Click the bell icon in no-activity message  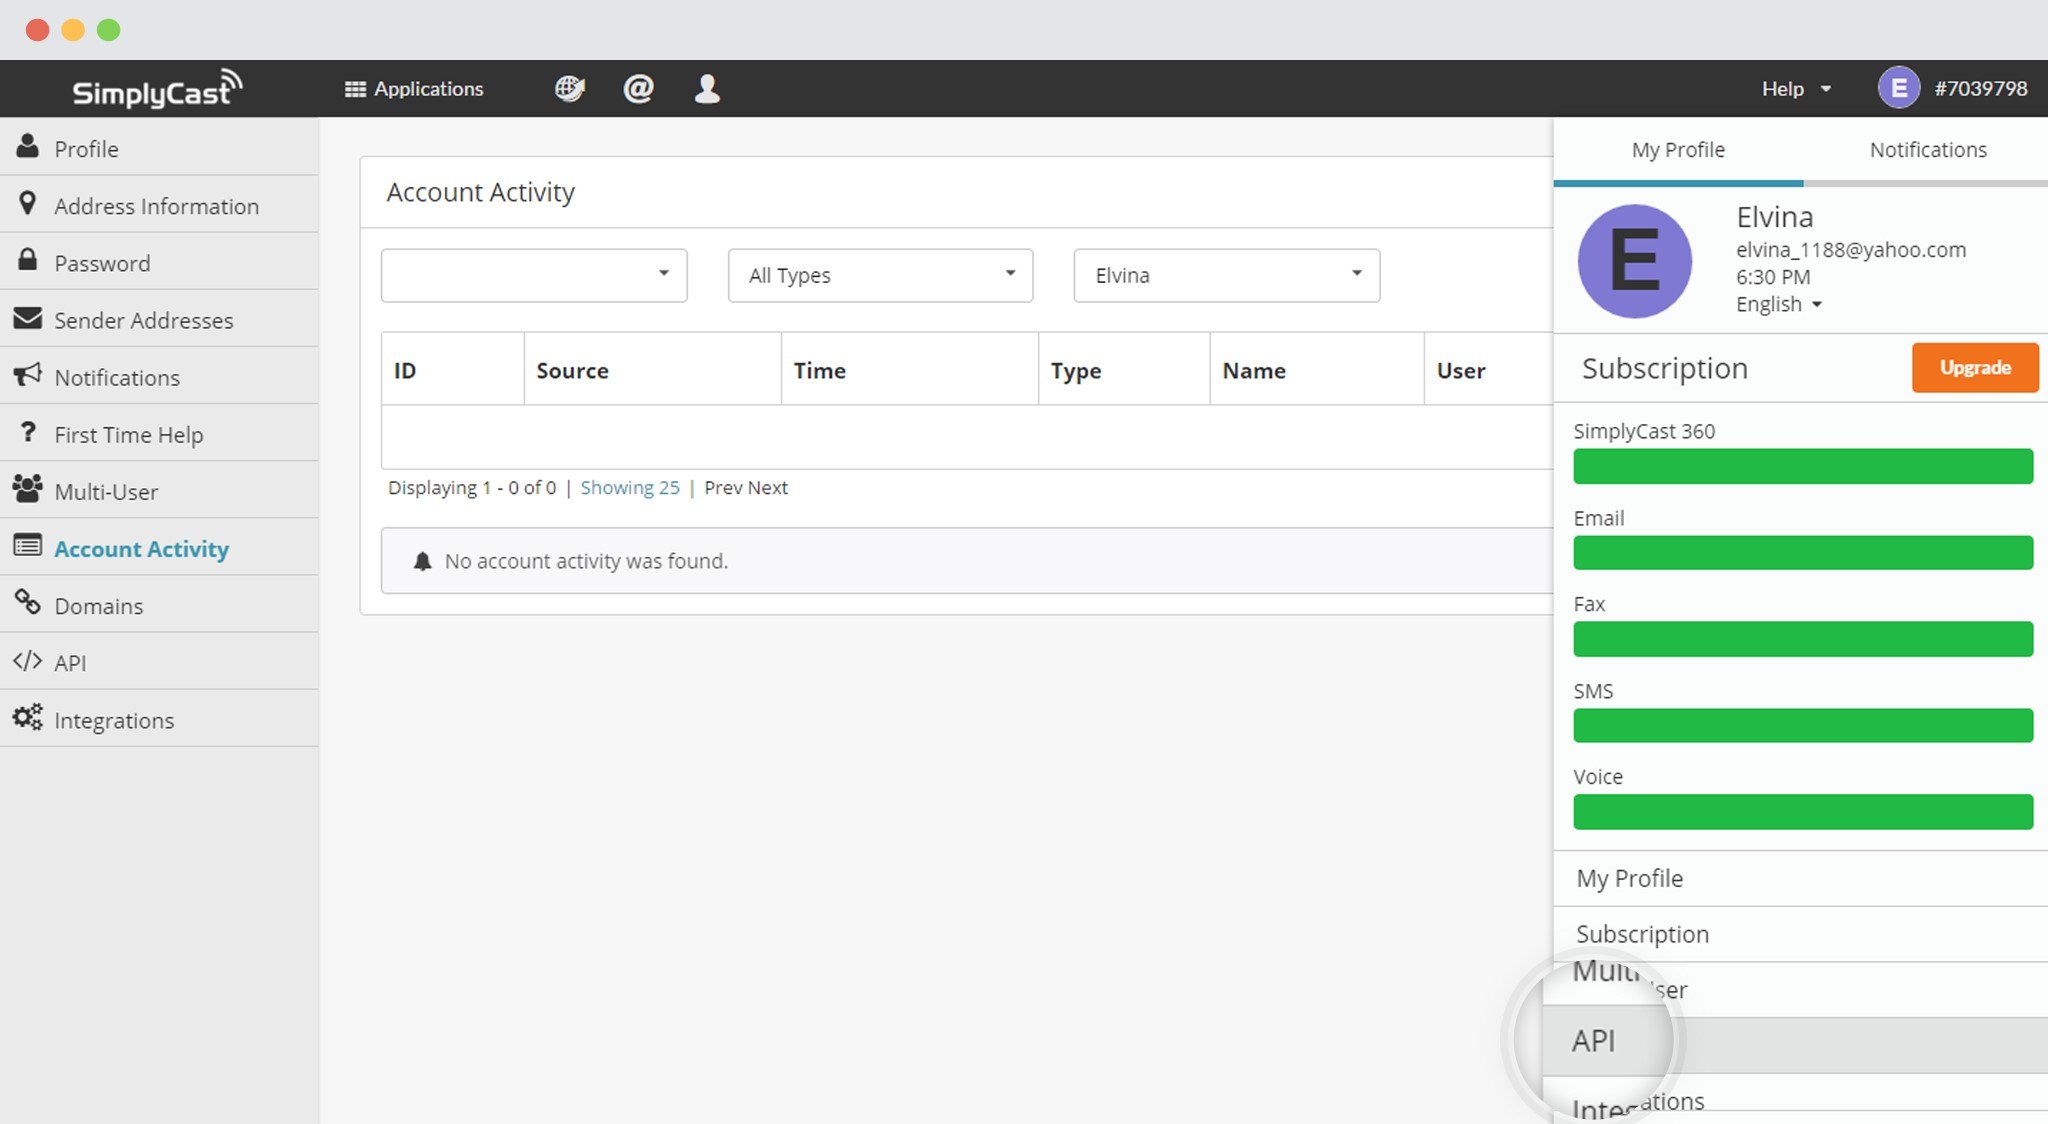click(423, 561)
